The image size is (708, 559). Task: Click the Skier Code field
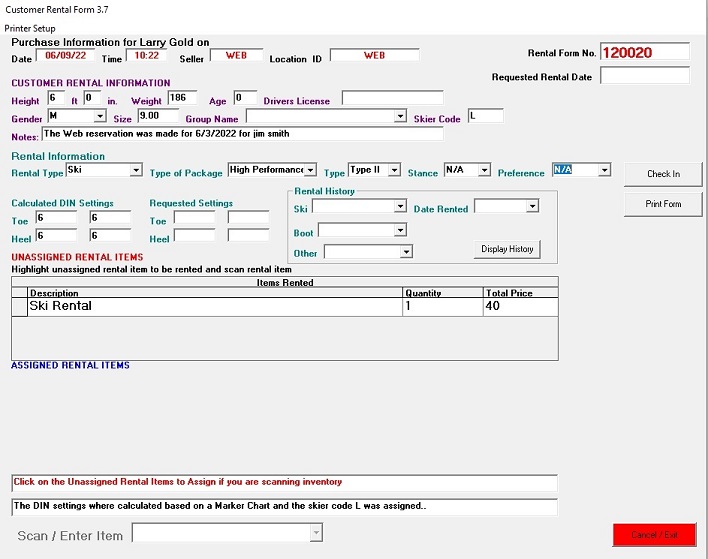click(485, 117)
